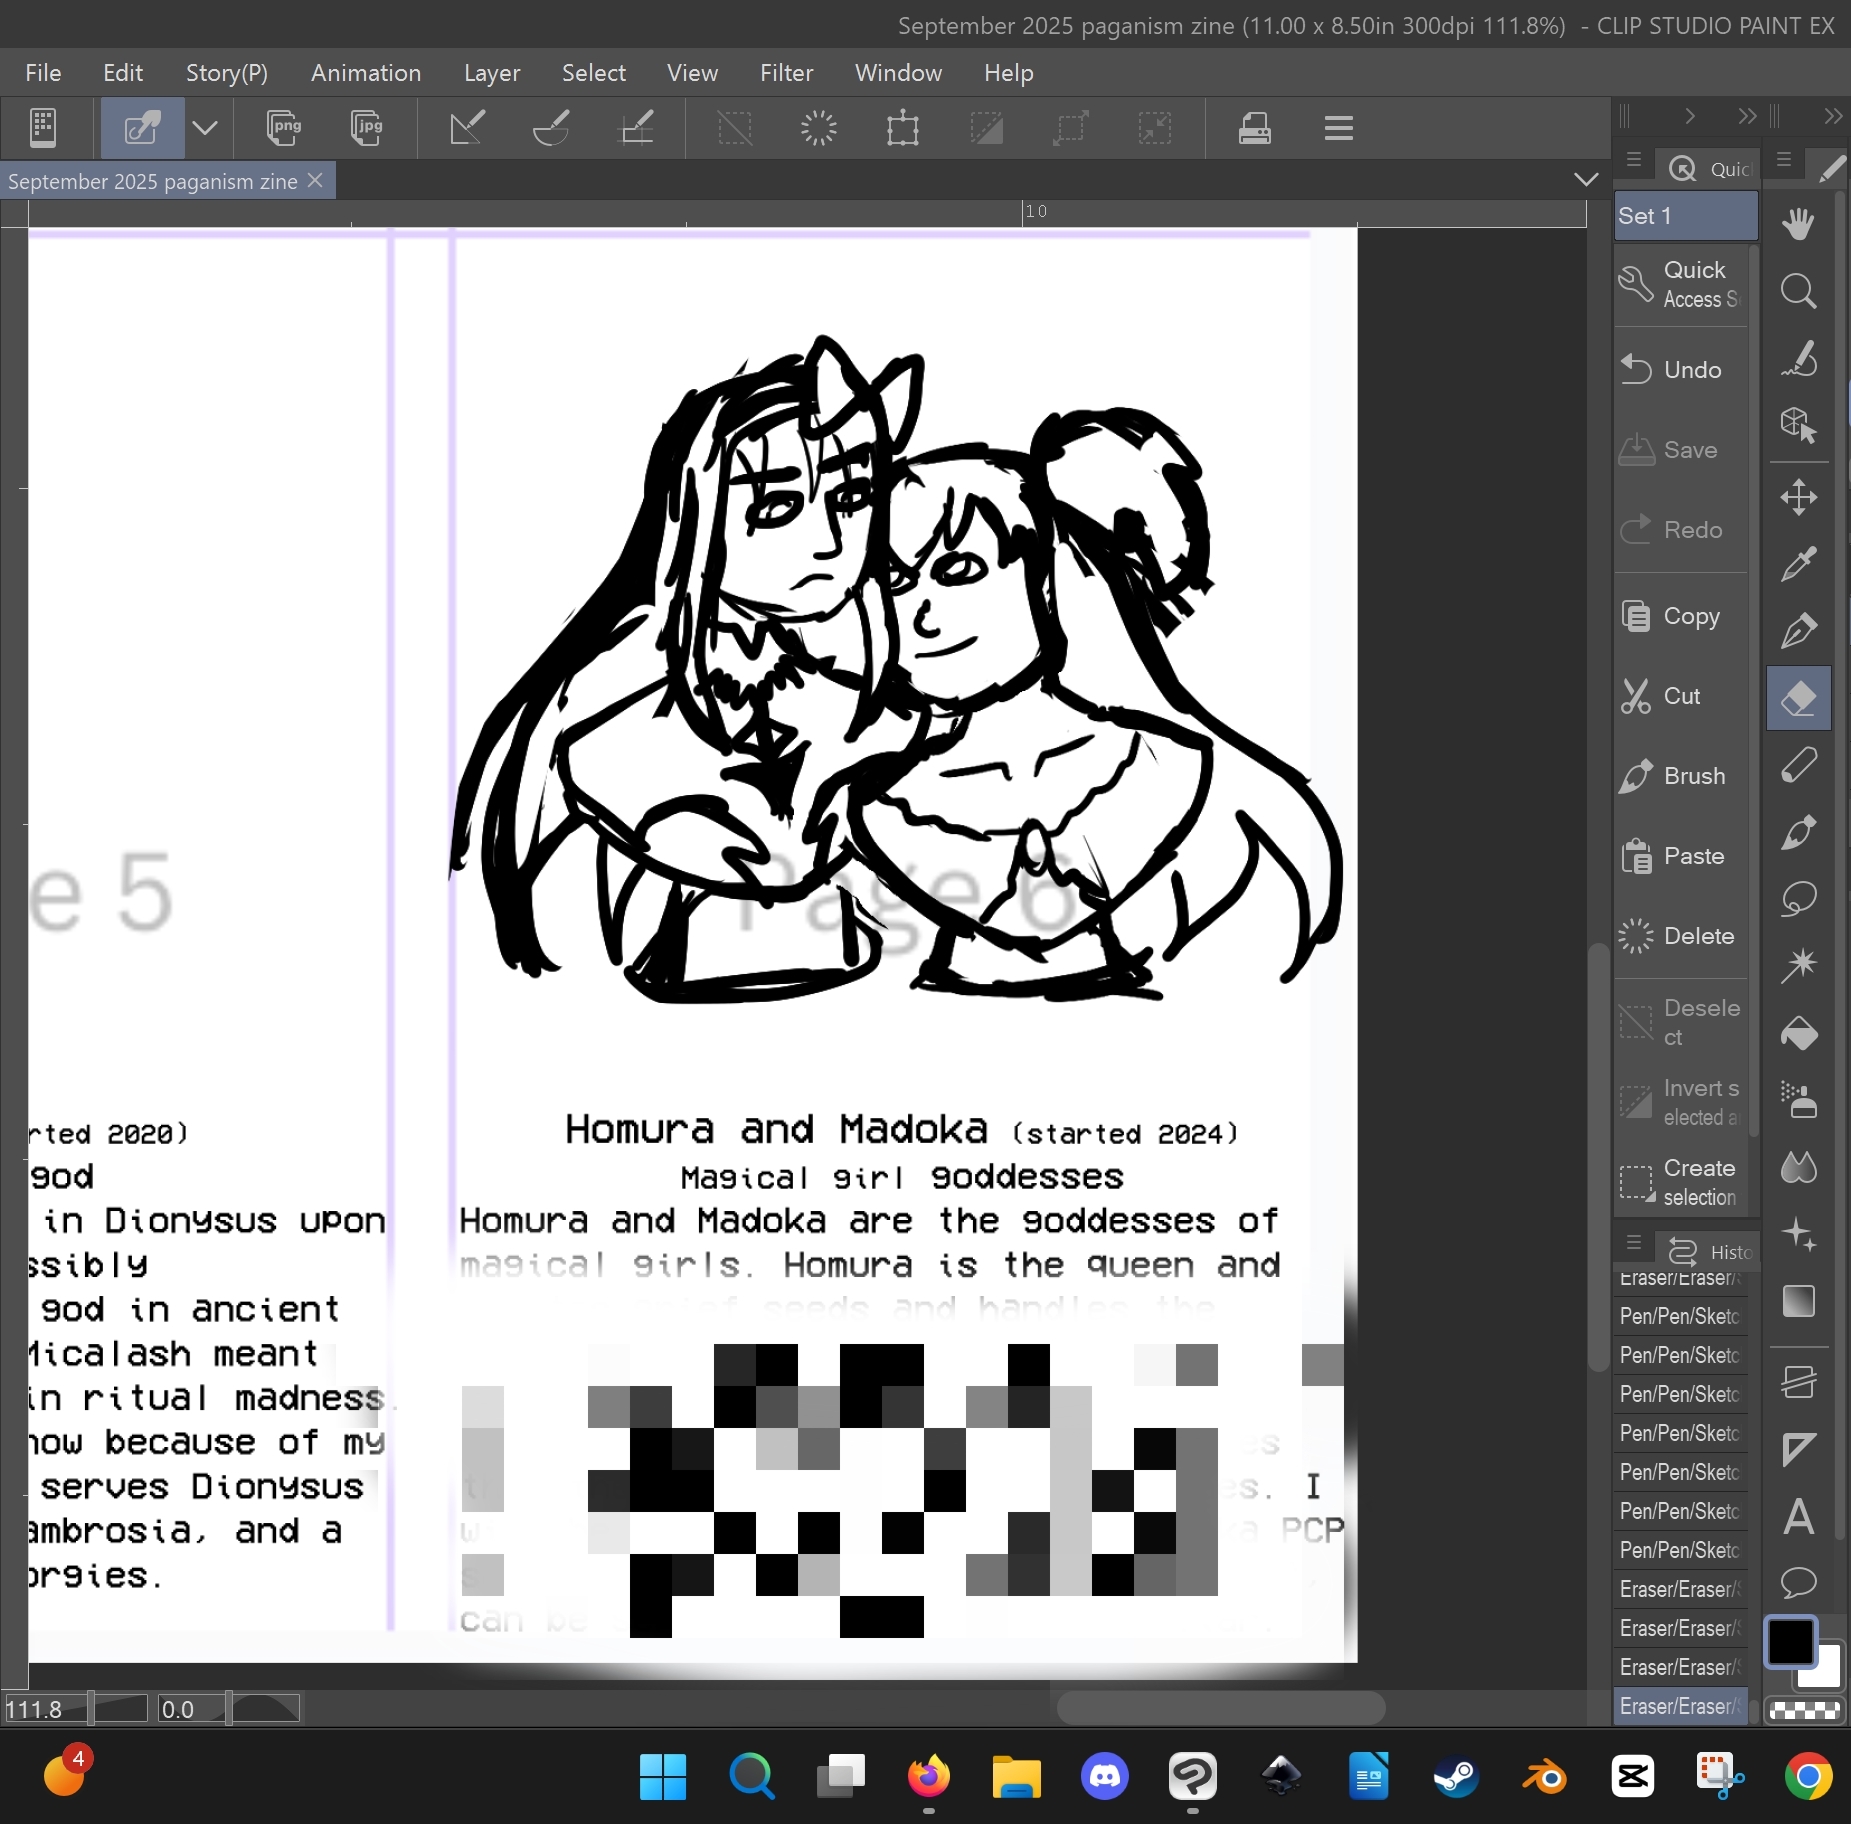Select the Text tool

coord(1798,1516)
